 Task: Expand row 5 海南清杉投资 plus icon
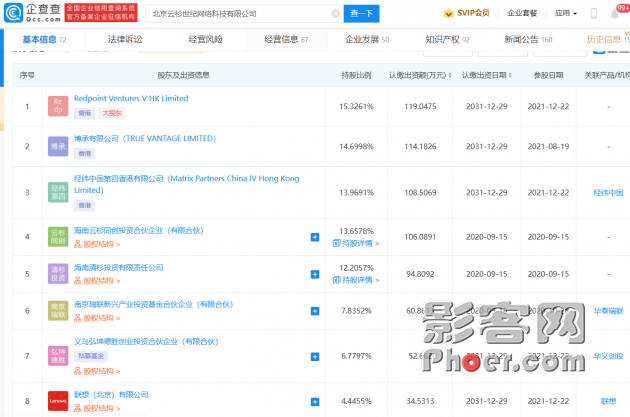click(x=315, y=274)
